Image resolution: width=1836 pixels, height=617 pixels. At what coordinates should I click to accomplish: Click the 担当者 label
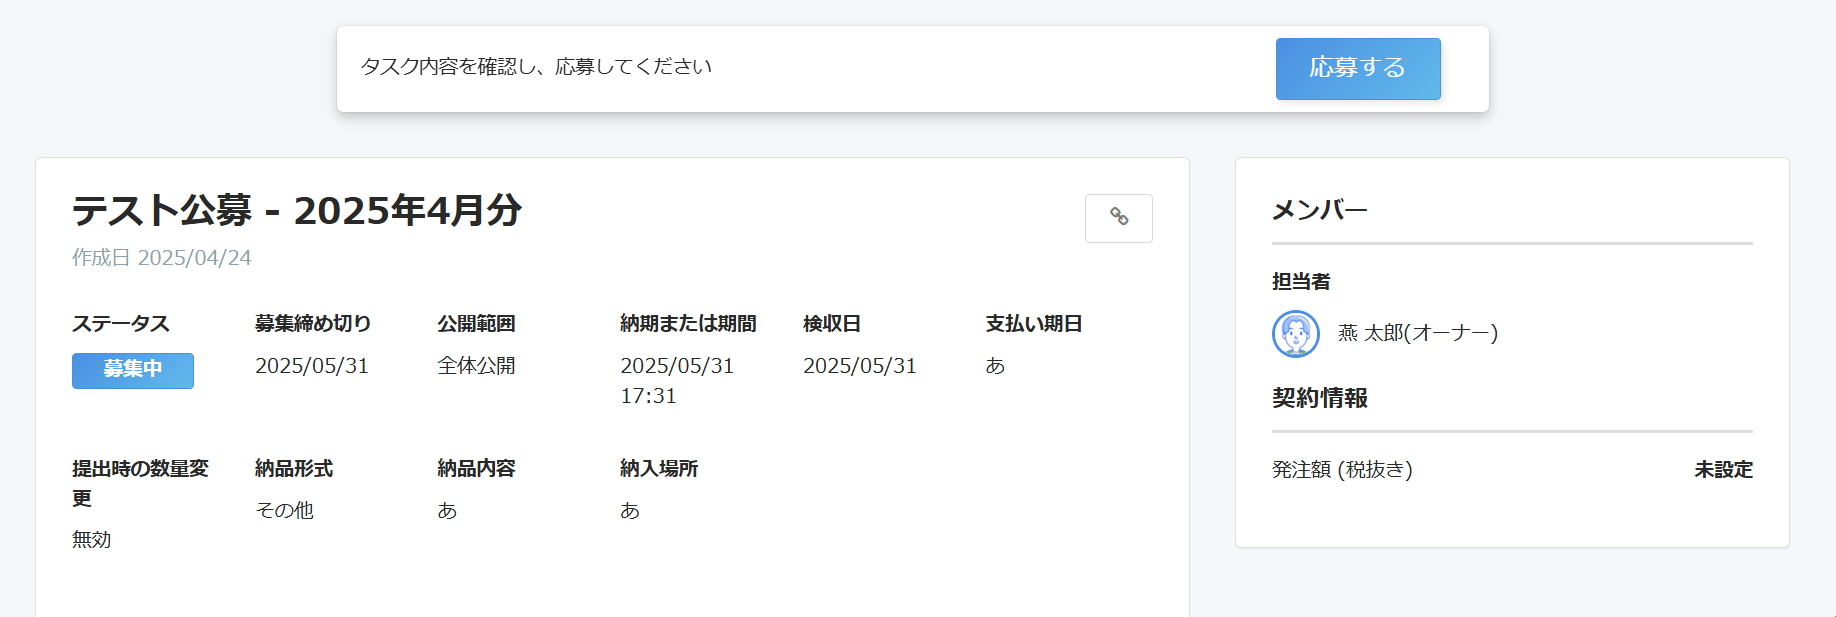(x=1301, y=282)
